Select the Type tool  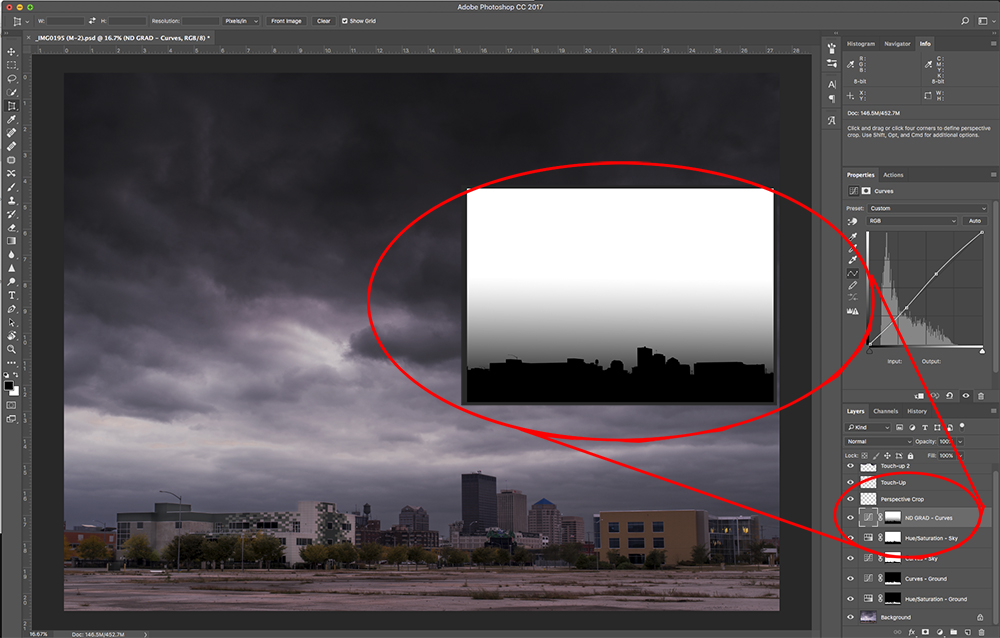pyautogui.click(x=11, y=295)
